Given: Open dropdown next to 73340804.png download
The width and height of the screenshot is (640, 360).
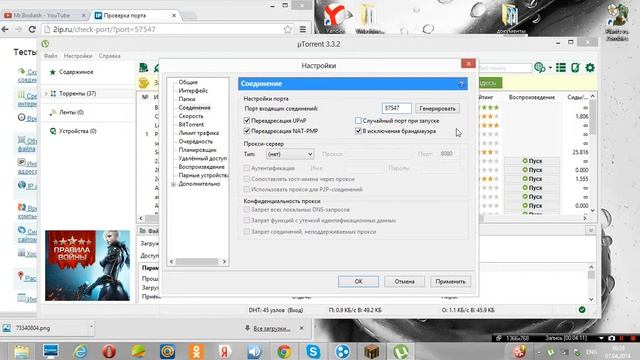Looking at the screenshot, I should click(91, 326).
